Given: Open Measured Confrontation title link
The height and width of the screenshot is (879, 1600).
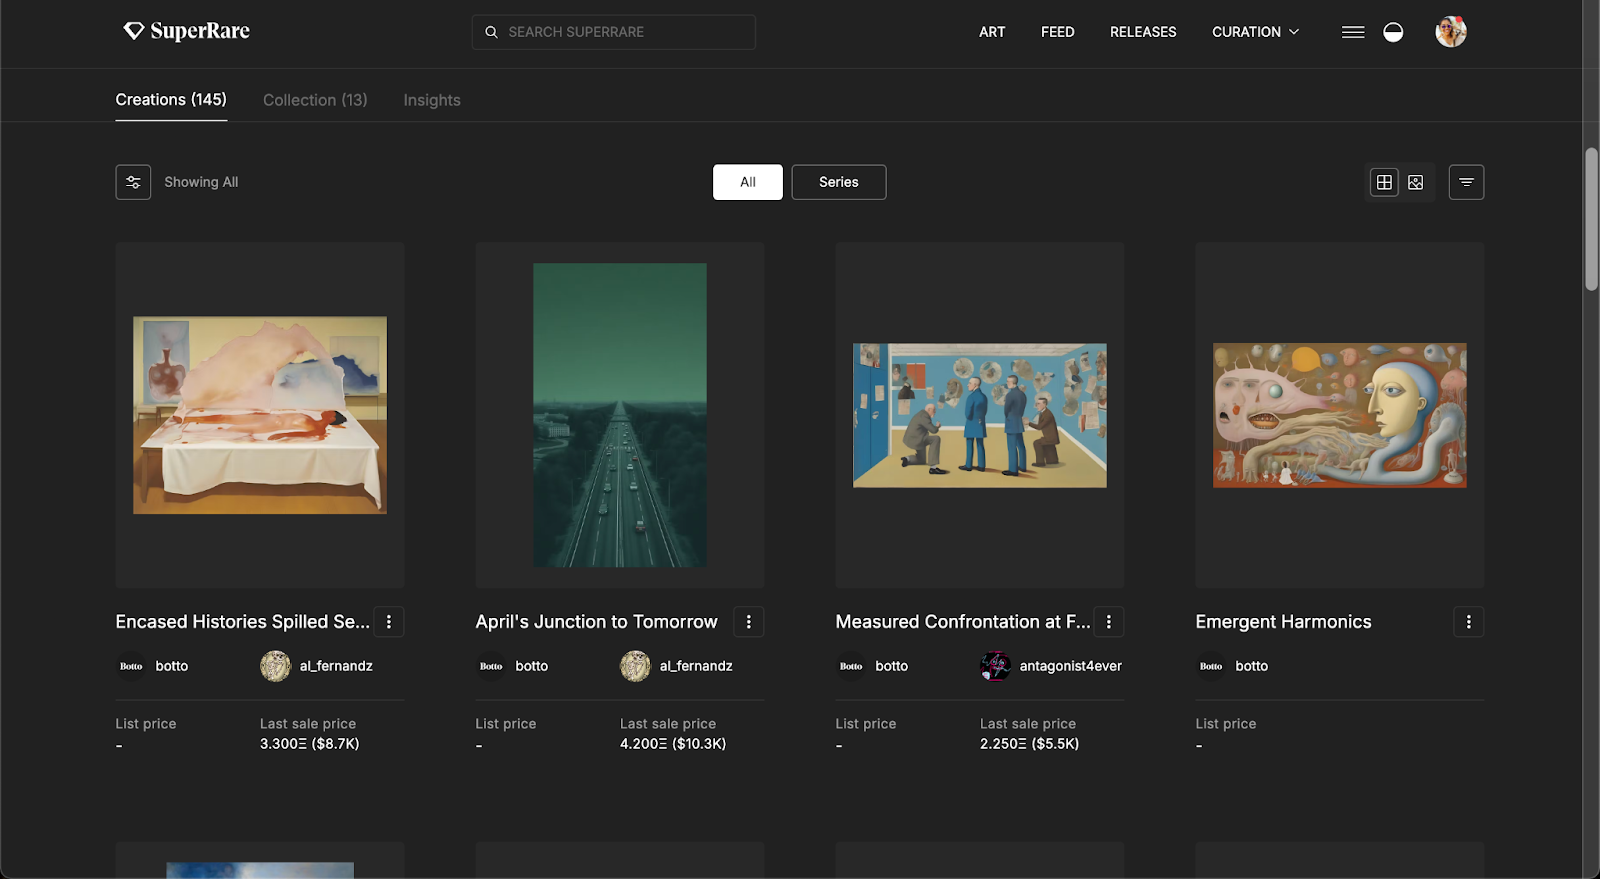Looking at the screenshot, I should 963,622.
